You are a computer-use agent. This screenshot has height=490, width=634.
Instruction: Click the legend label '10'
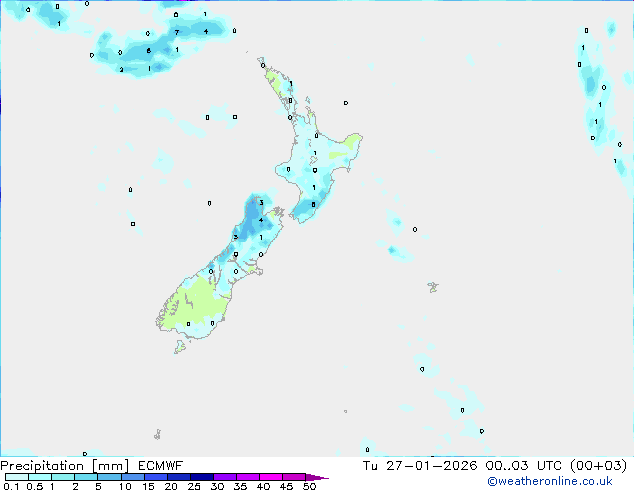coord(125,486)
